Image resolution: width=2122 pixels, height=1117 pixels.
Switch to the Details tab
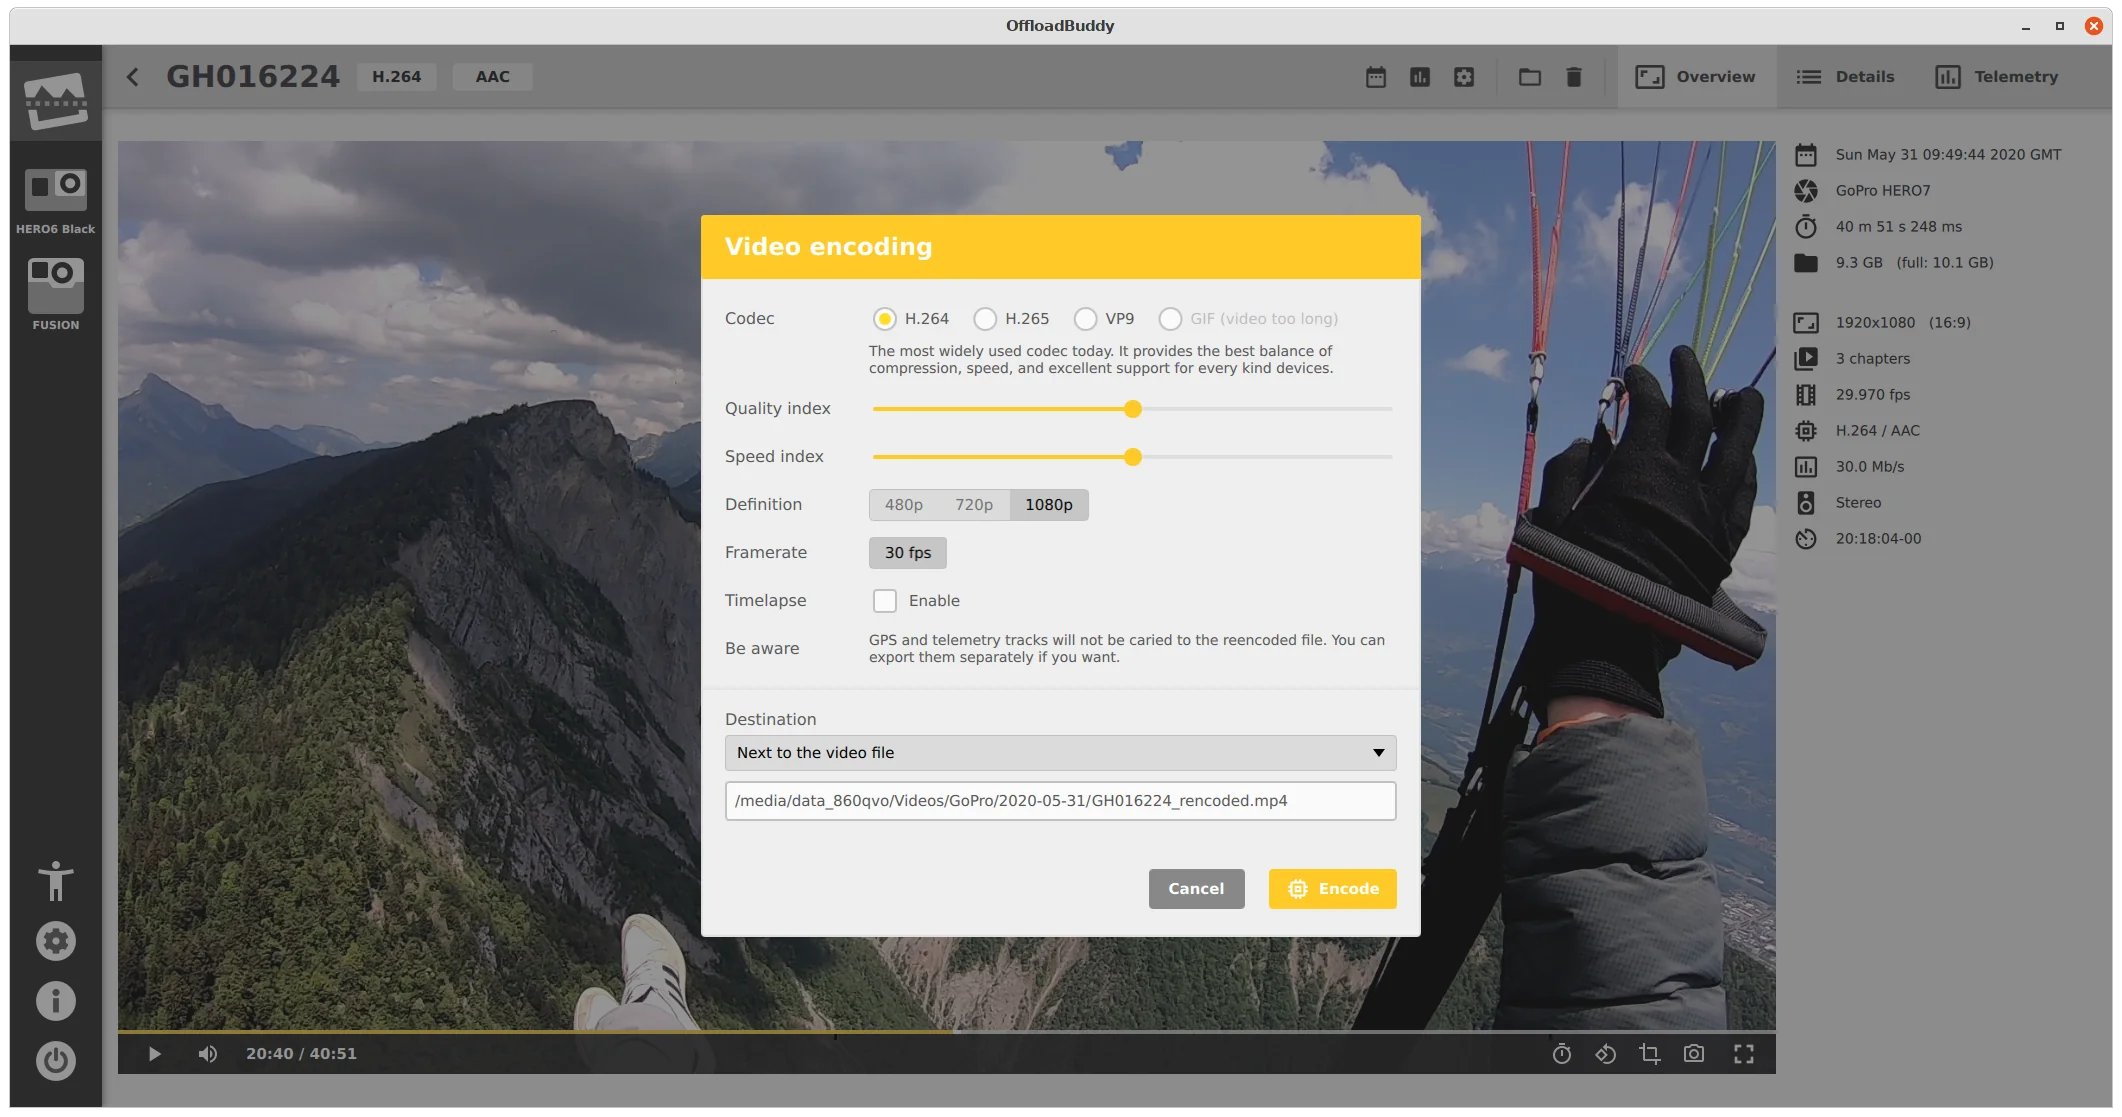(x=1846, y=77)
